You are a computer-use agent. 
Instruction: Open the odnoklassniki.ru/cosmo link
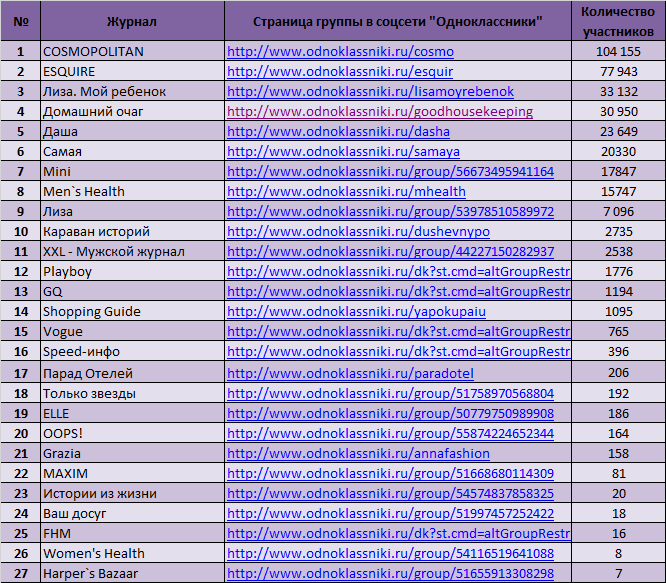[x=340, y=52]
